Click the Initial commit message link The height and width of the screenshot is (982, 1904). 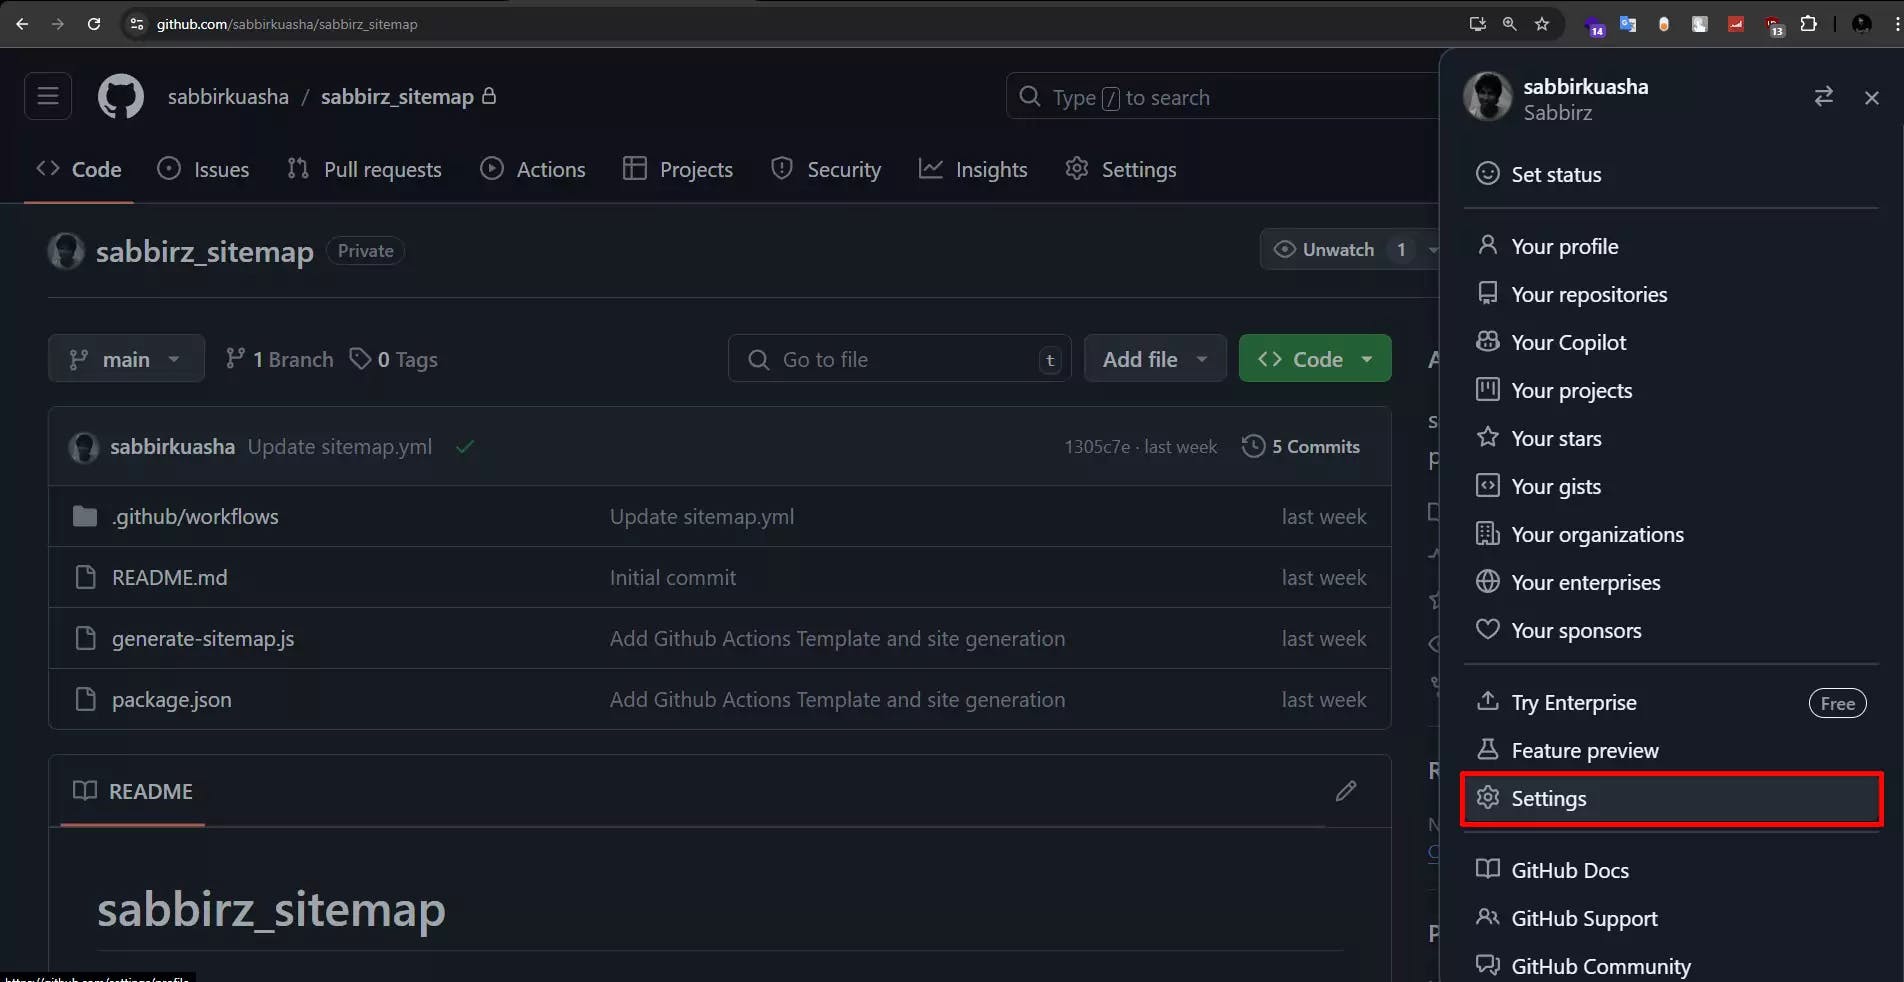[x=673, y=578]
